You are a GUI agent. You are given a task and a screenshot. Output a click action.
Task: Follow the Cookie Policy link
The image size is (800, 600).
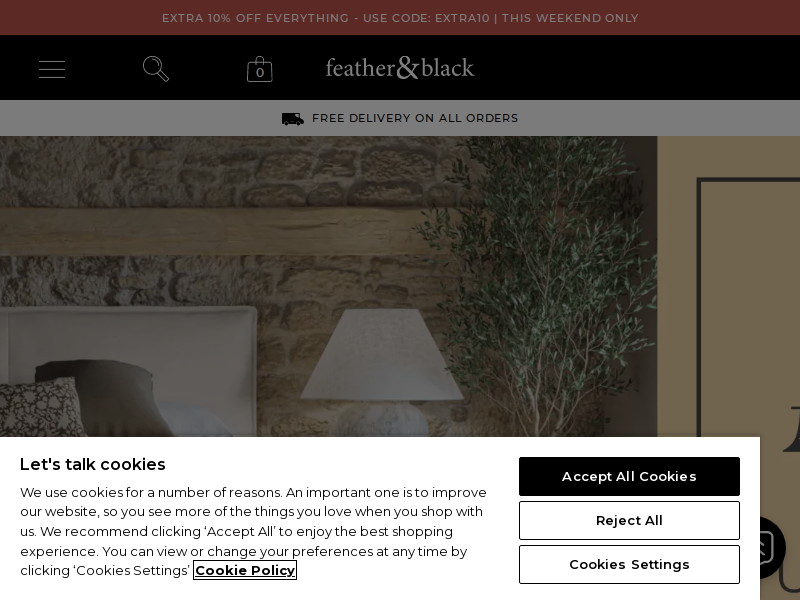click(x=245, y=570)
